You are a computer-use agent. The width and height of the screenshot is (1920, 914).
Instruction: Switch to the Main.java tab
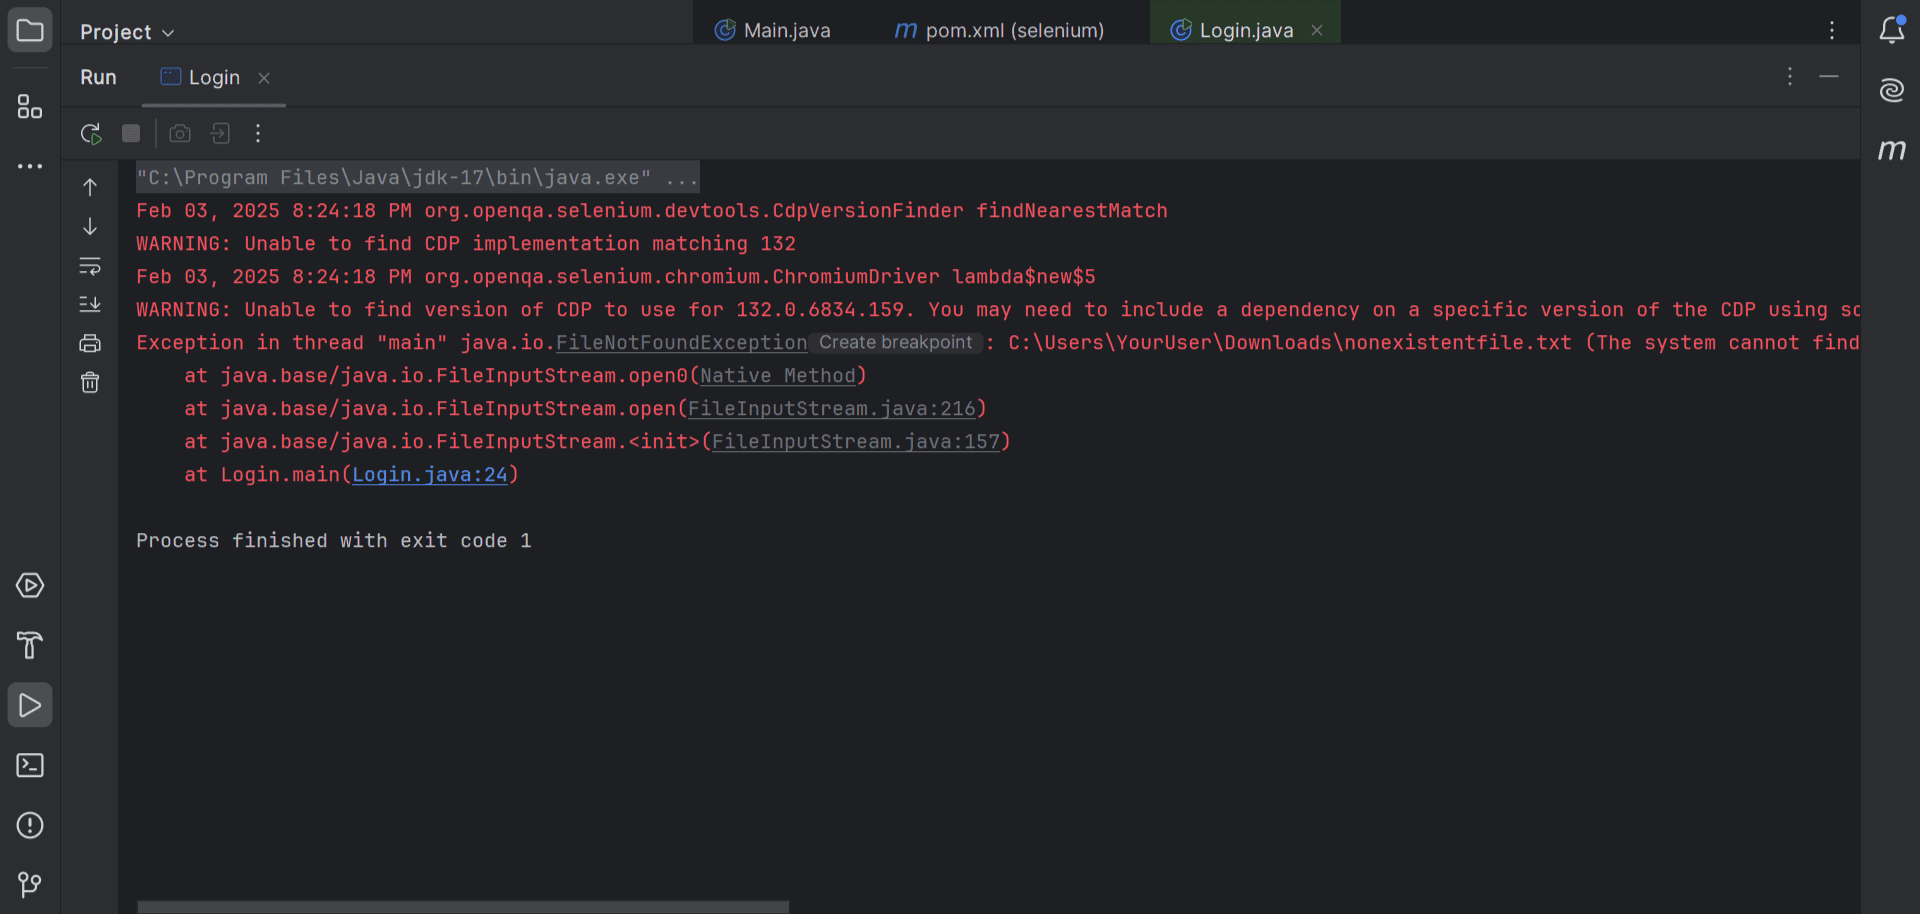pyautogui.click(x=786, y=30)
